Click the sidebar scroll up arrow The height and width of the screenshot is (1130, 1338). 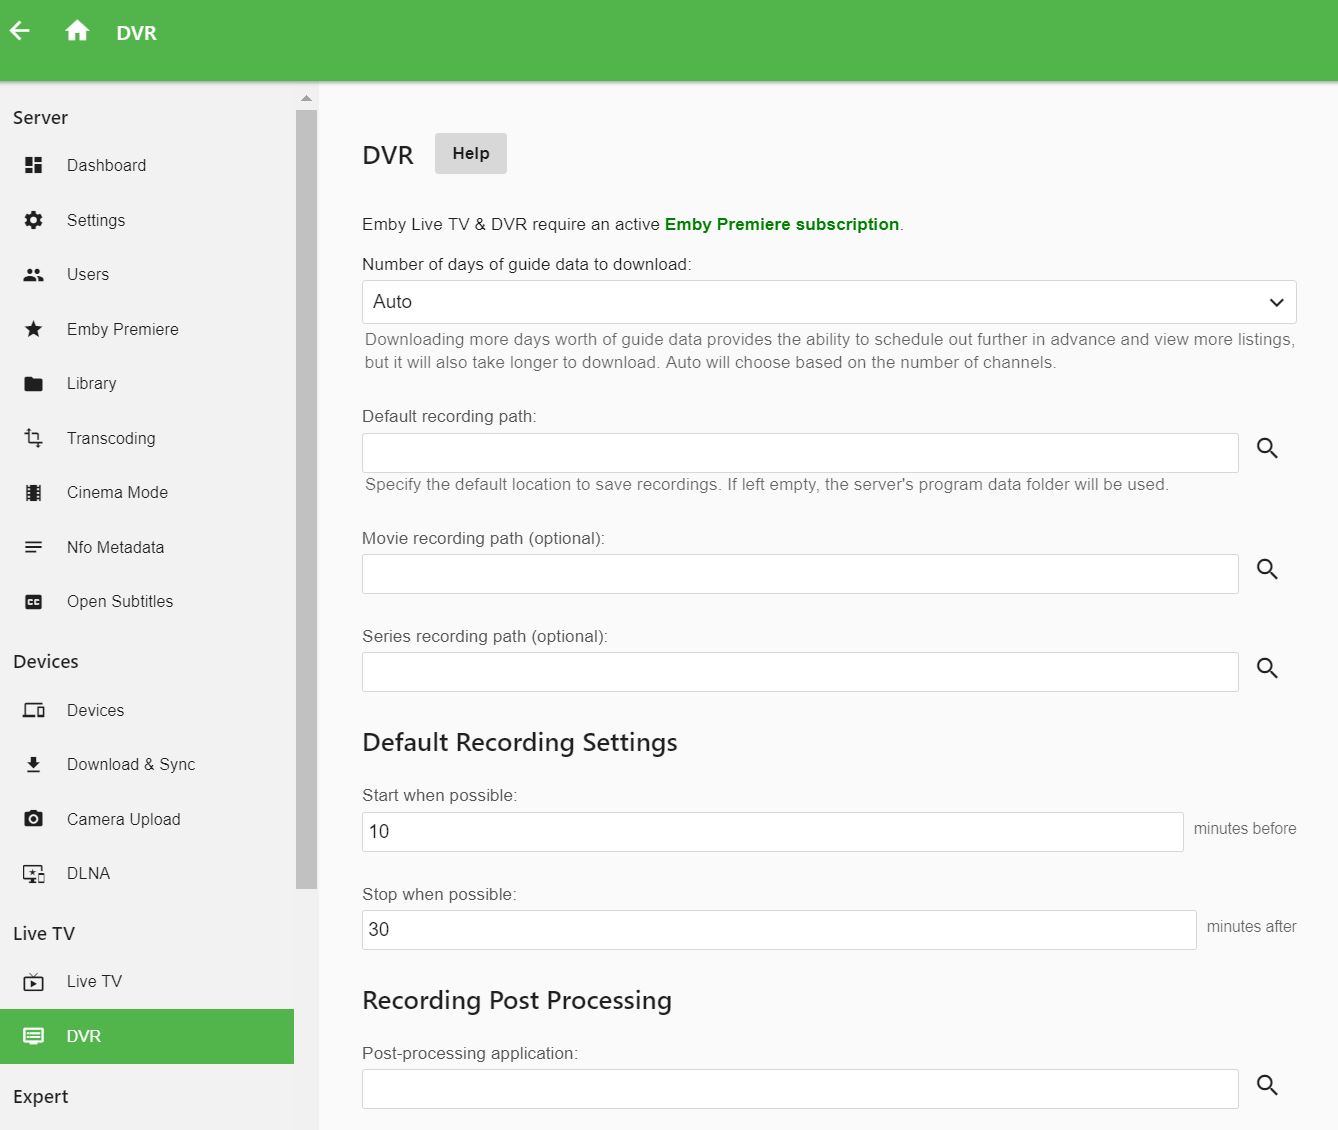(306, 98)
